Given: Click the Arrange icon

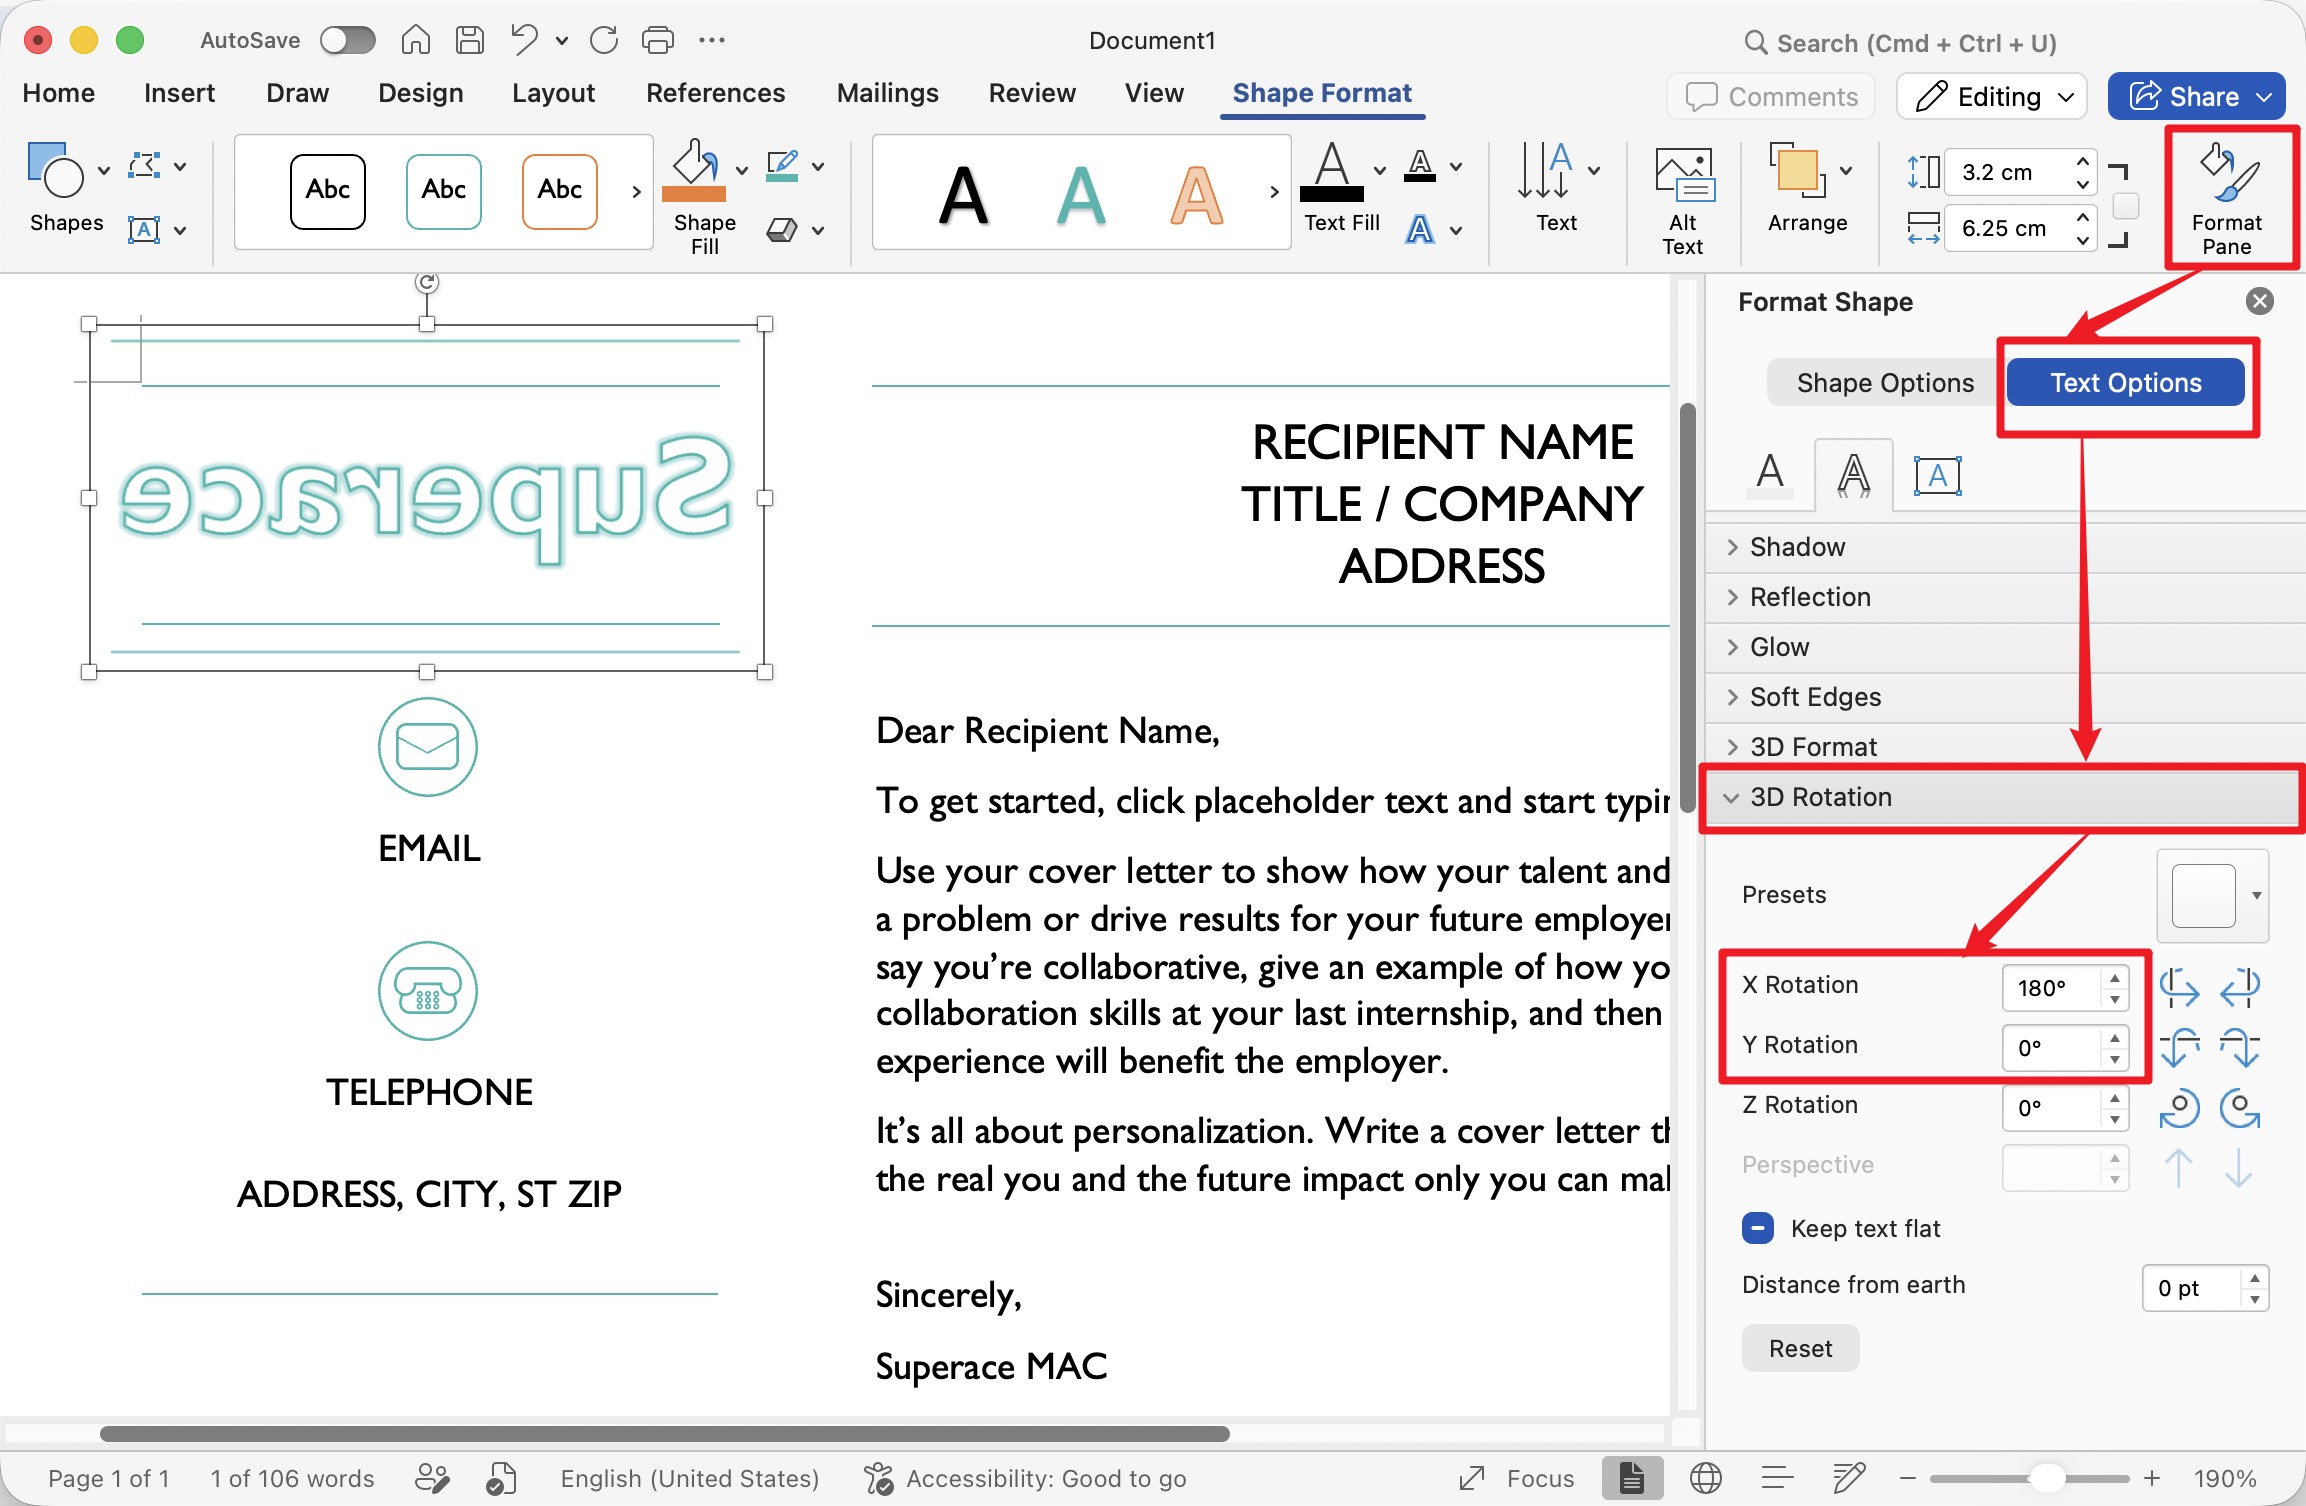Looking at the screenshot, I should point(1797,170).
